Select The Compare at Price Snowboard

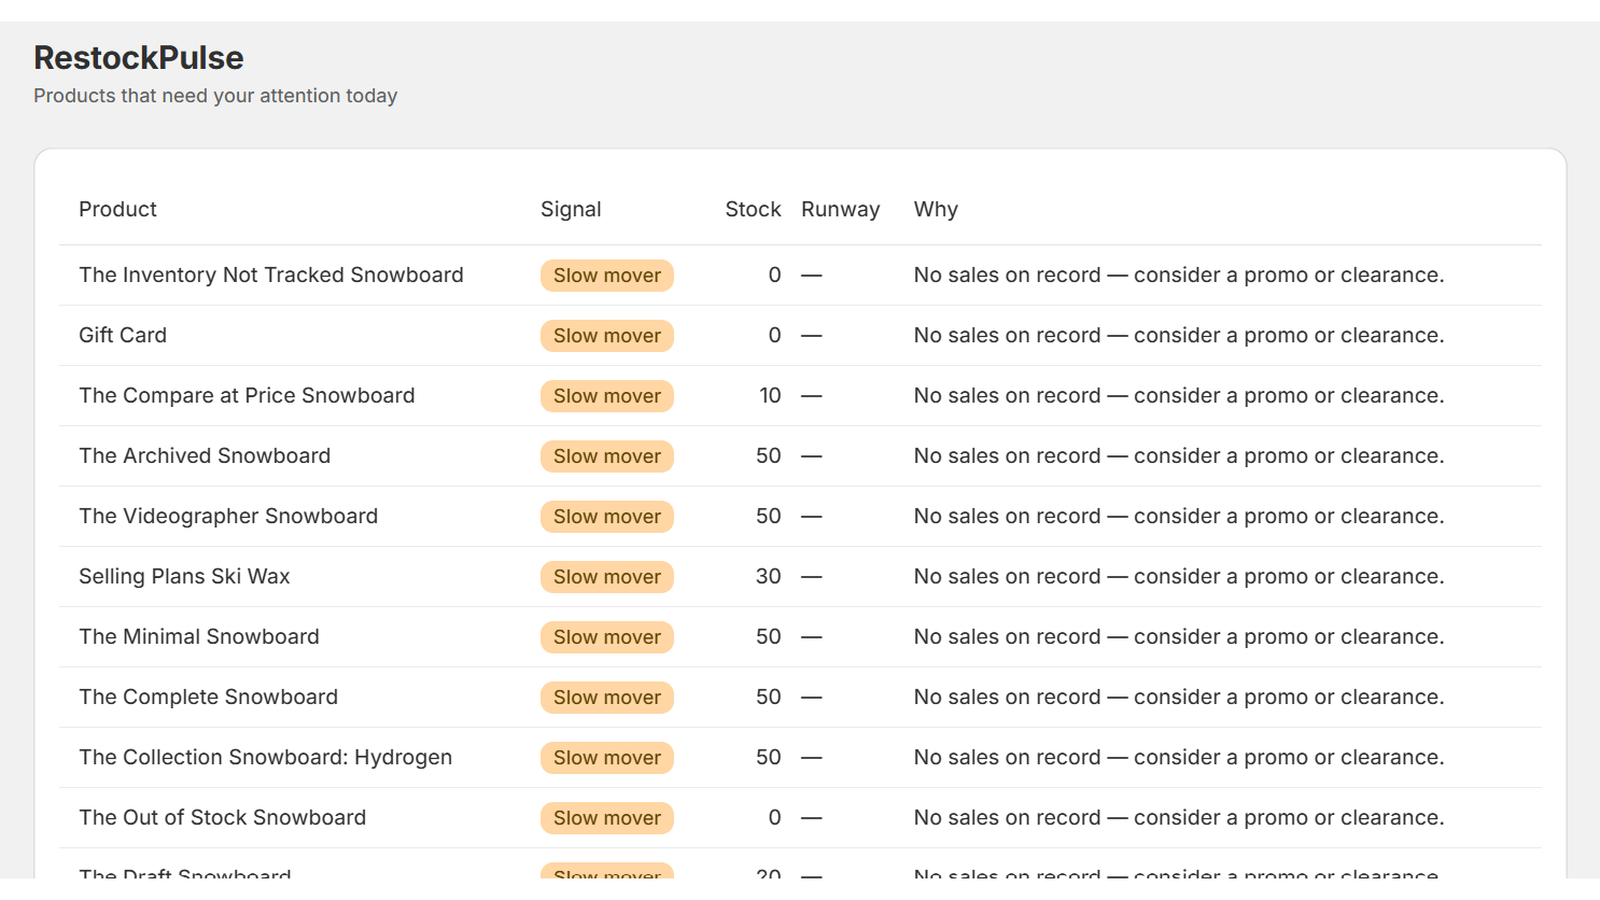pyautogui.click(x=247, y=396)
